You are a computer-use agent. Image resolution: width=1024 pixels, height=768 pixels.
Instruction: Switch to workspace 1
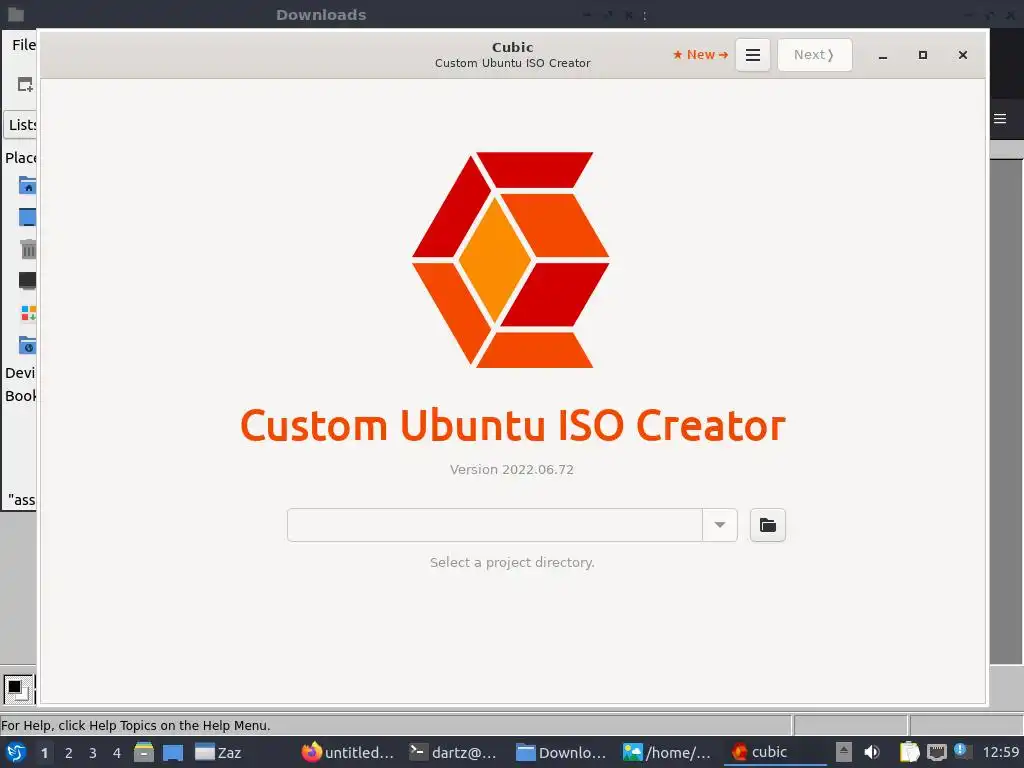44,753
